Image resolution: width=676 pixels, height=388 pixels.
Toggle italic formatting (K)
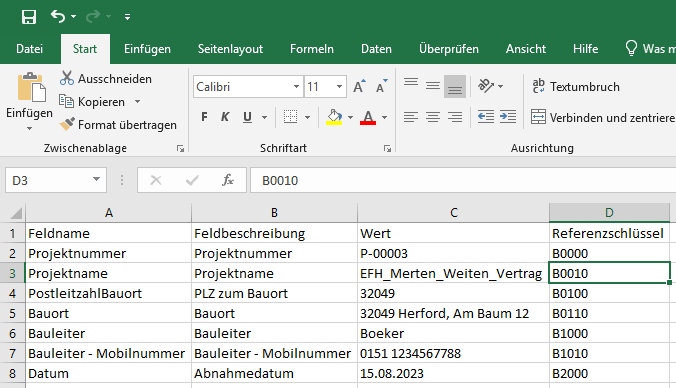pos(225,117)
